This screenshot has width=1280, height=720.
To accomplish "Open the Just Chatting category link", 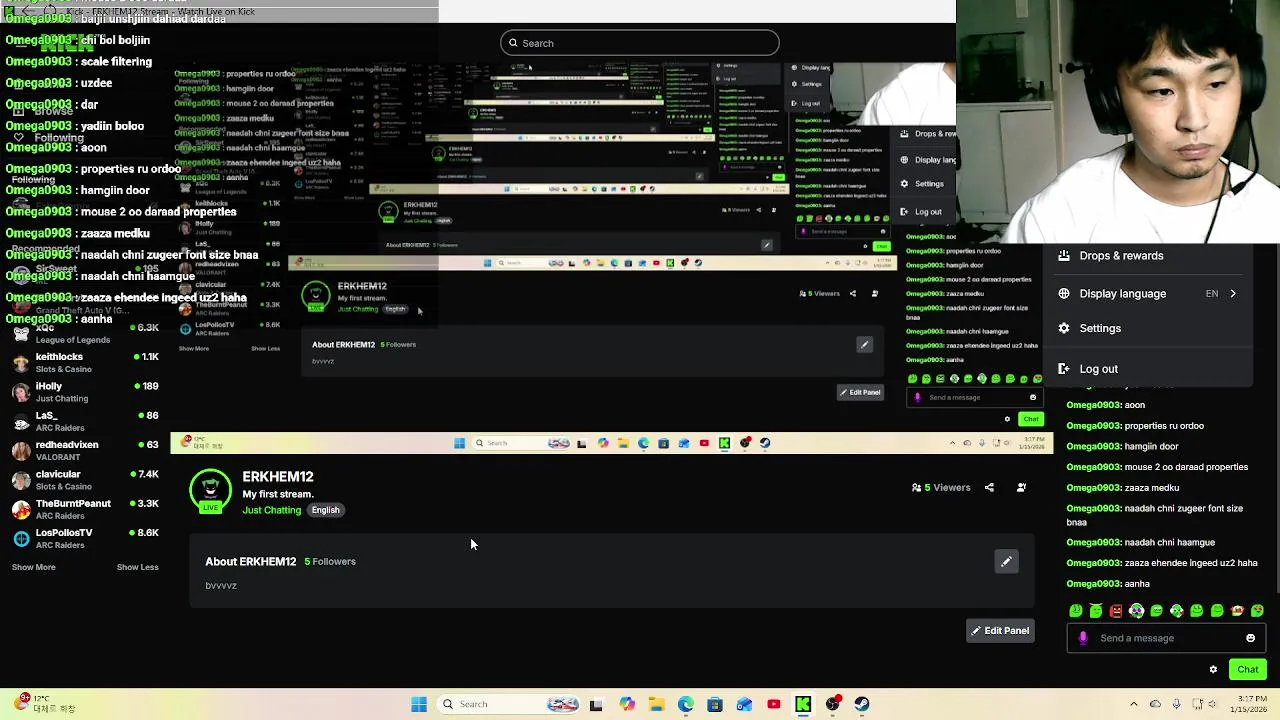I will 271,510.
